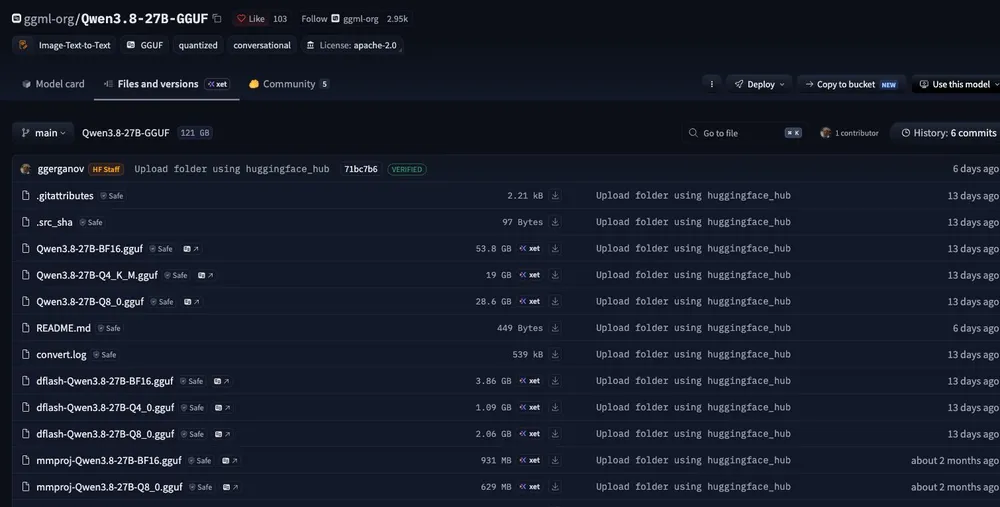
Task: Click the xet badge on Files tab
Action: tap(217, 84)
